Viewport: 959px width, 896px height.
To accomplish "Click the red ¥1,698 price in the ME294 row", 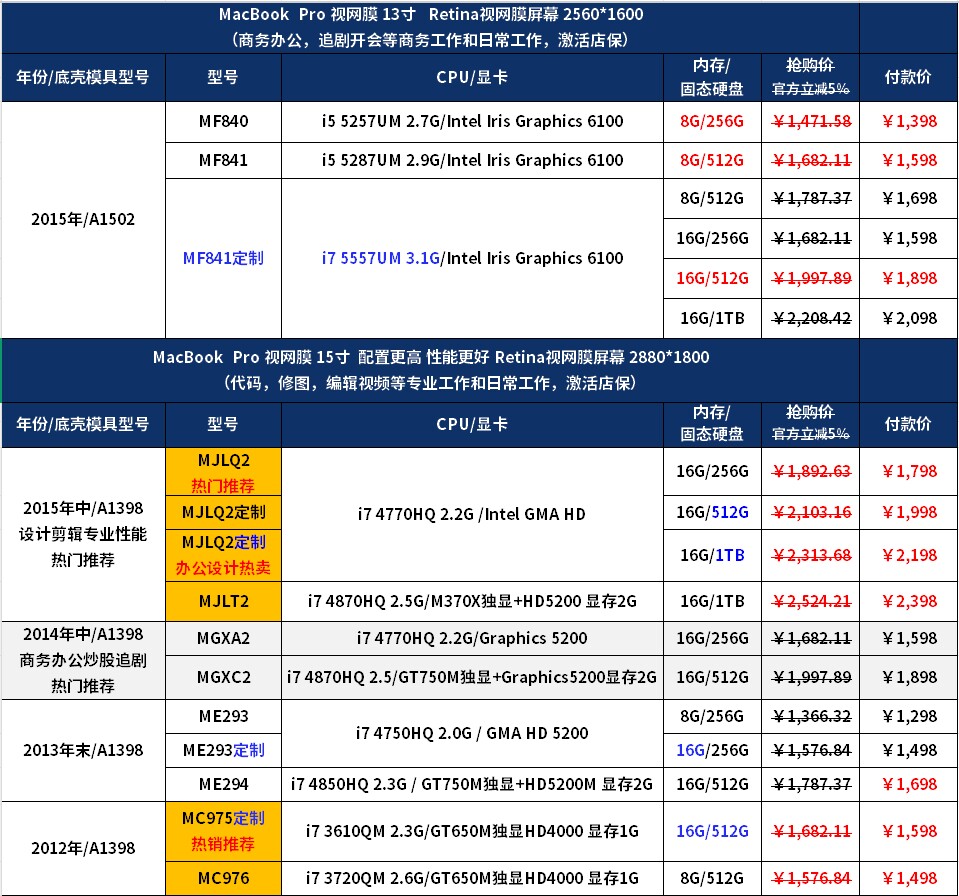I will 909,784.
